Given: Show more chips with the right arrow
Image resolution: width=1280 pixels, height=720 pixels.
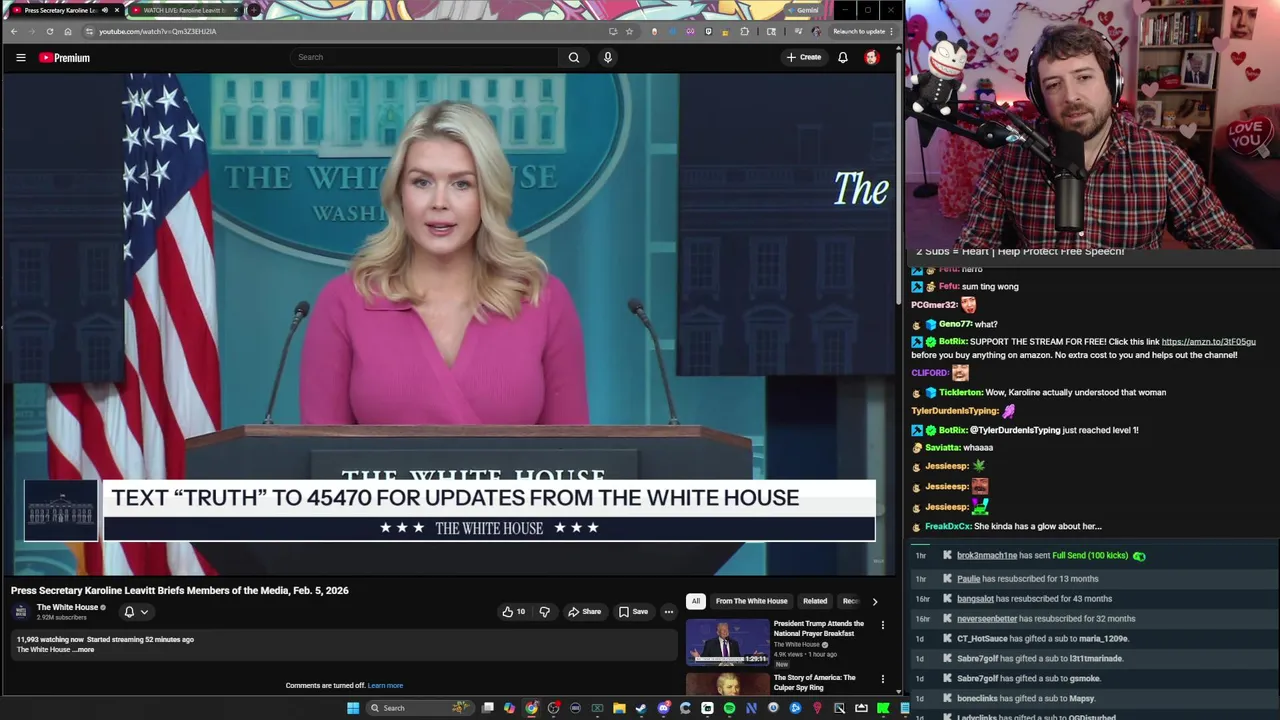Looking at the screenshot, I should pos(875,601).
